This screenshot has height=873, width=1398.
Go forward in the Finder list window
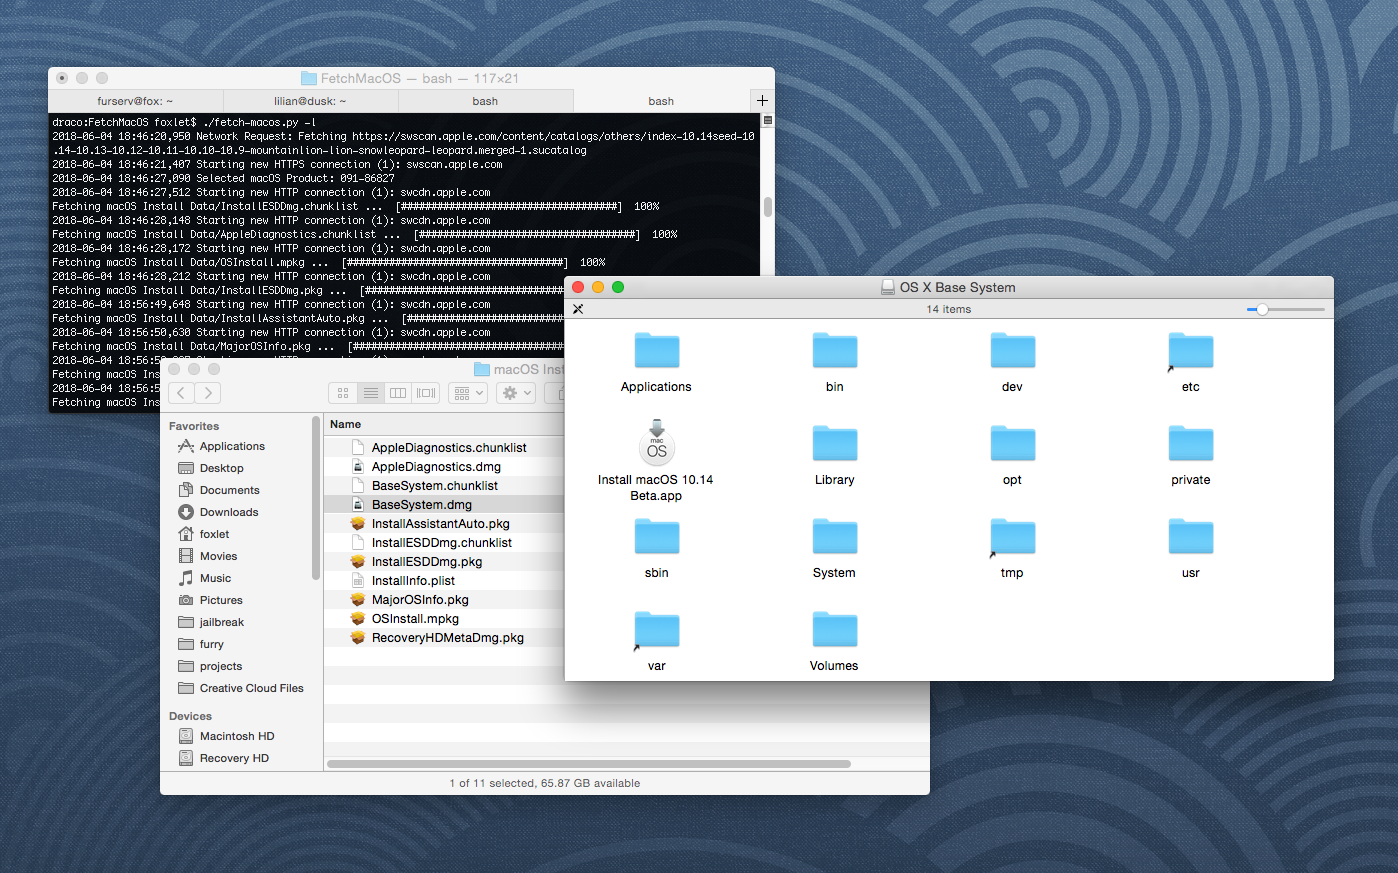coord(208,393)
